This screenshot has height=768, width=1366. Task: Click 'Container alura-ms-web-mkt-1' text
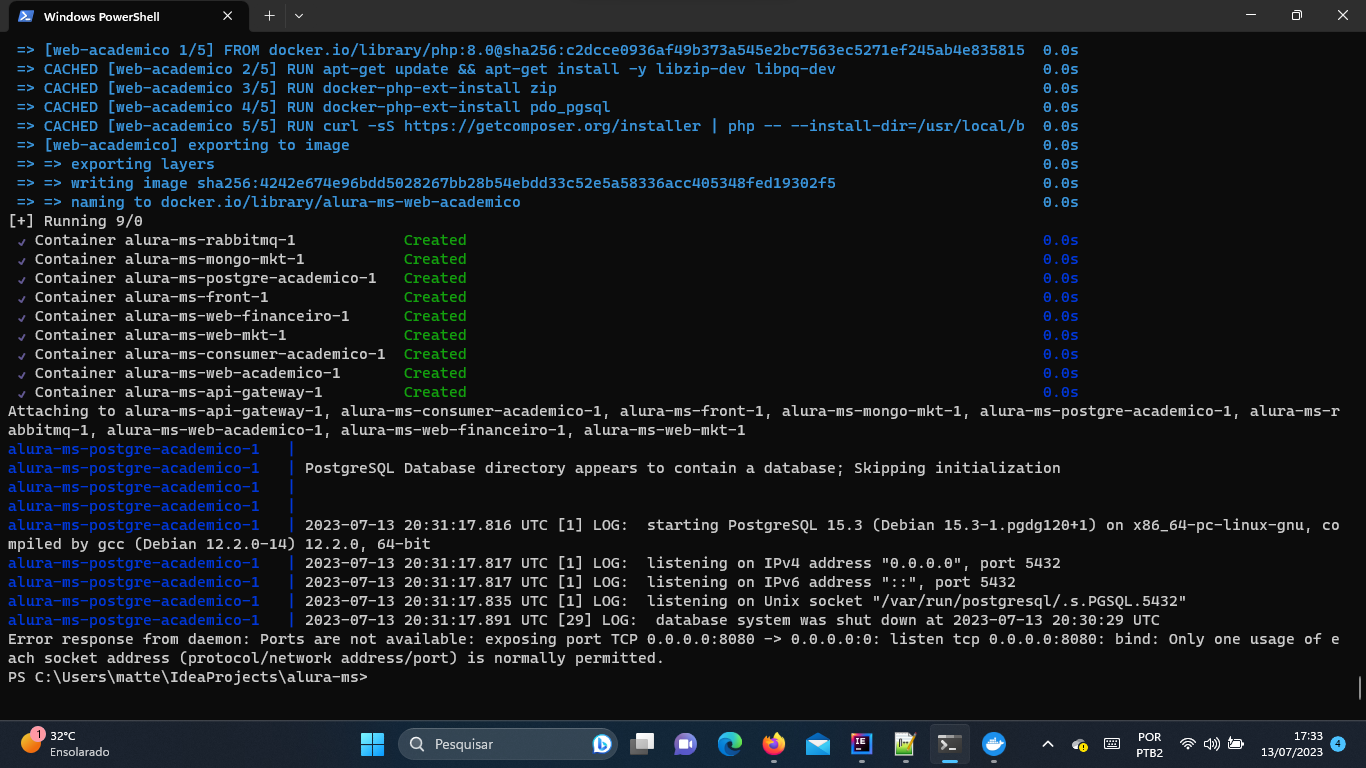tap(161, 335)
